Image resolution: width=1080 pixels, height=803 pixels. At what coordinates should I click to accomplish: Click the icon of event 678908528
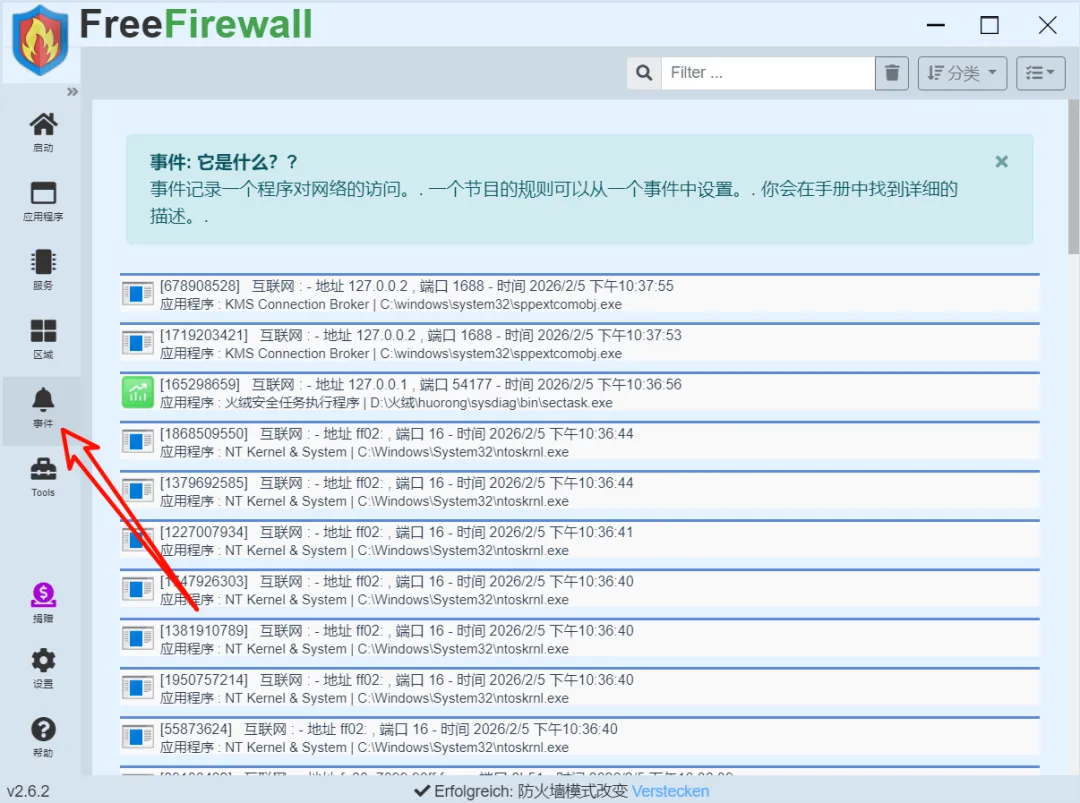(x=138, y=294)
